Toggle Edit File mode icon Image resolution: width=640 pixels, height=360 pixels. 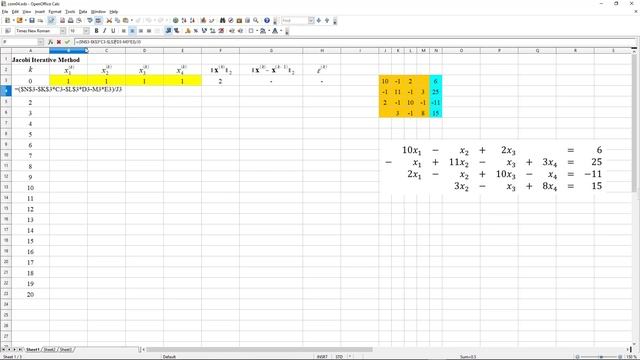tap(51, 20)
